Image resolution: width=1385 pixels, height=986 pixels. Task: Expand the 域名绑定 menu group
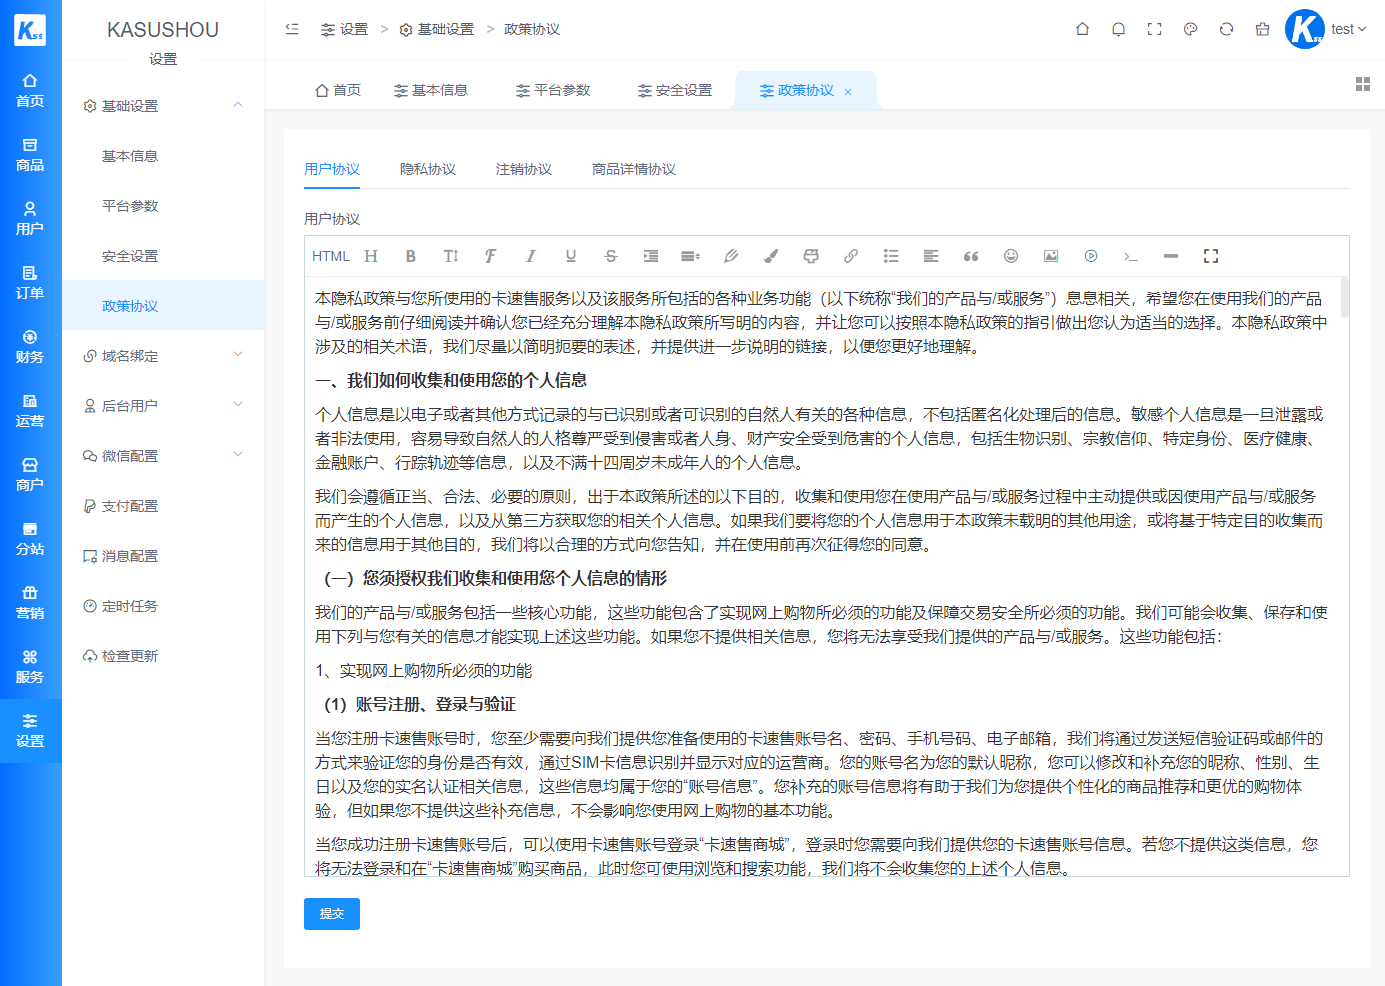tap(163, 355)
